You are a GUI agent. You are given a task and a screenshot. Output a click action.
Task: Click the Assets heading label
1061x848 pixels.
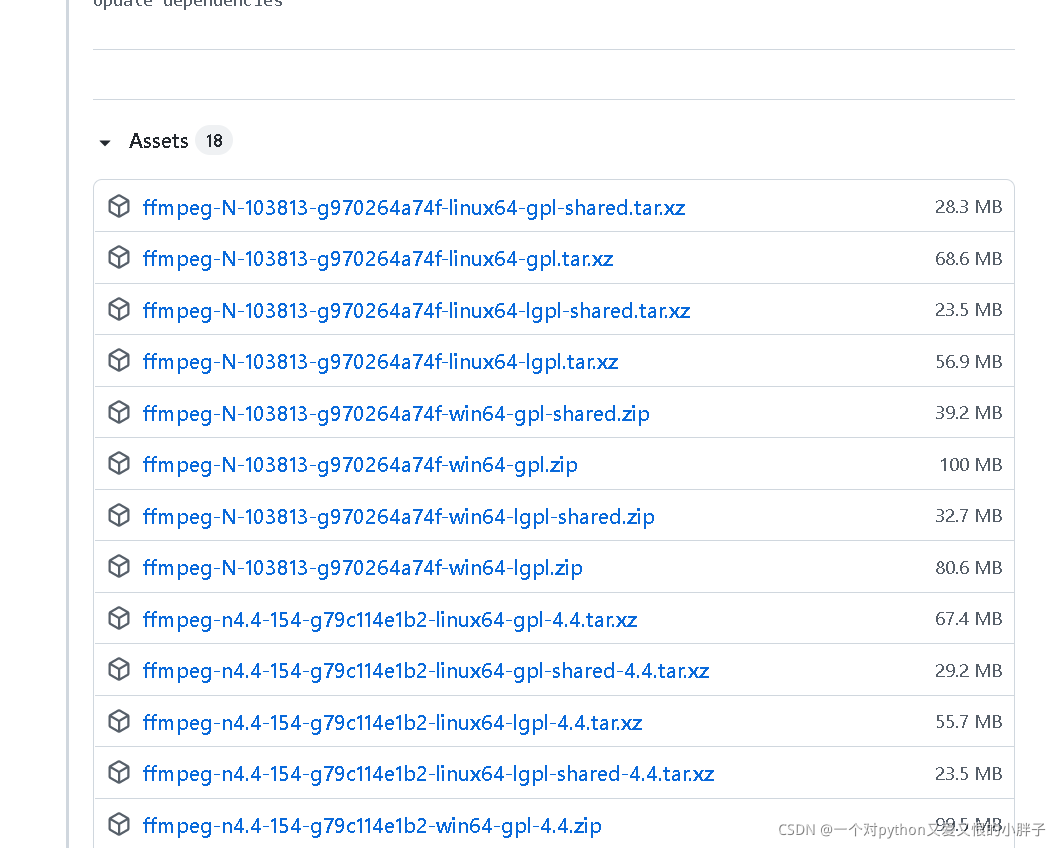[158, 141]
